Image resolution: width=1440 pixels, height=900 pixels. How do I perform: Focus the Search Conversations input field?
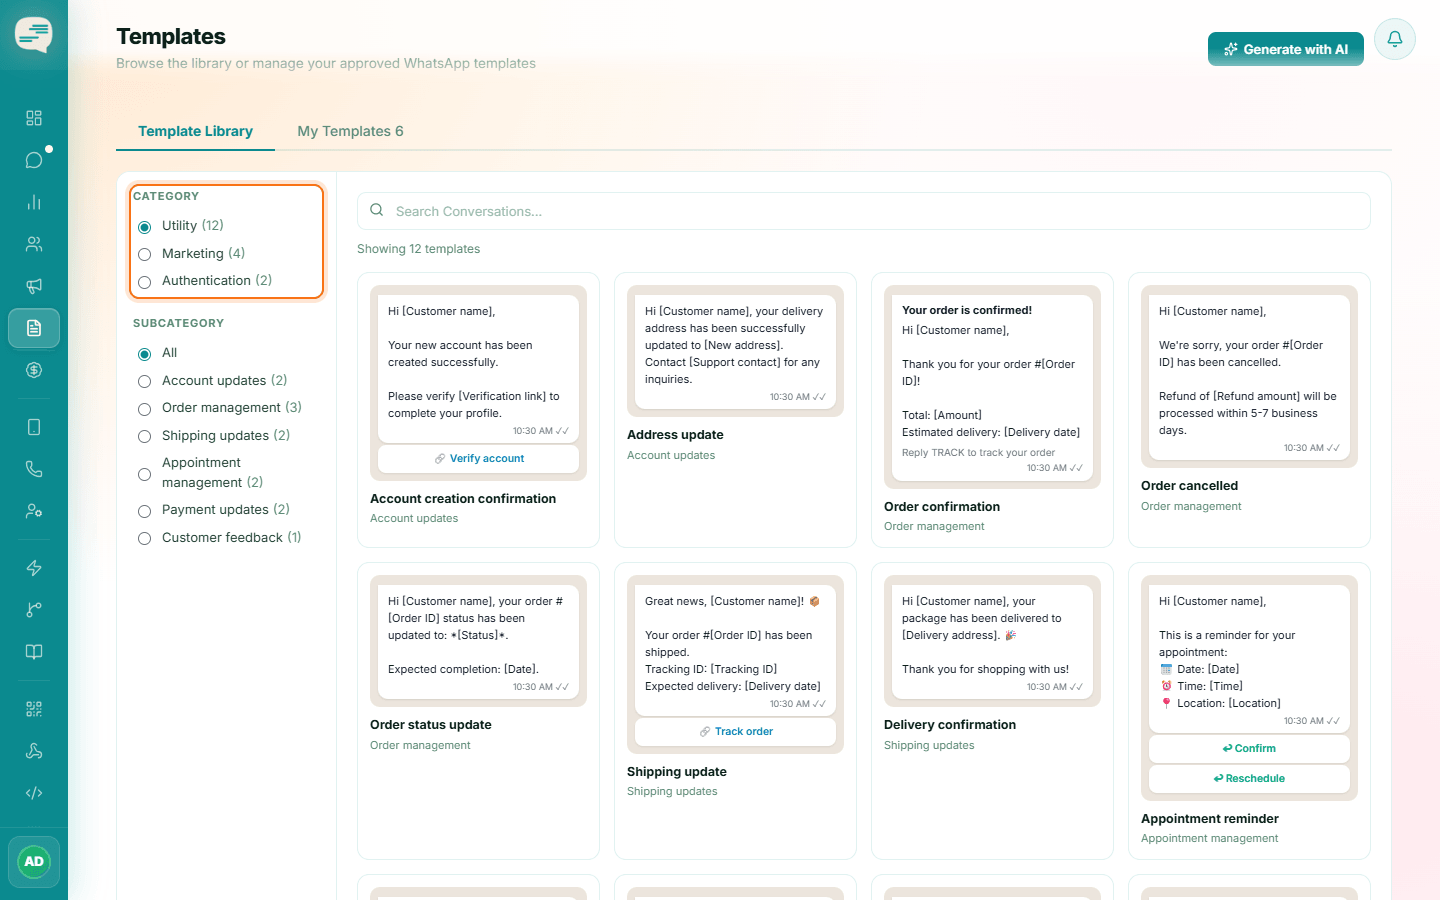864,211
